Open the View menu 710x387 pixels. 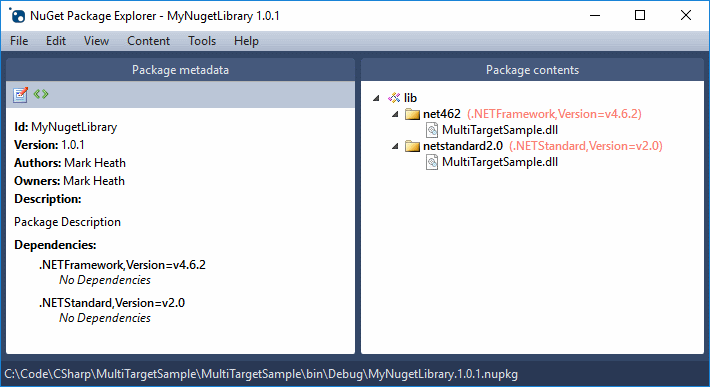[96, 41]
